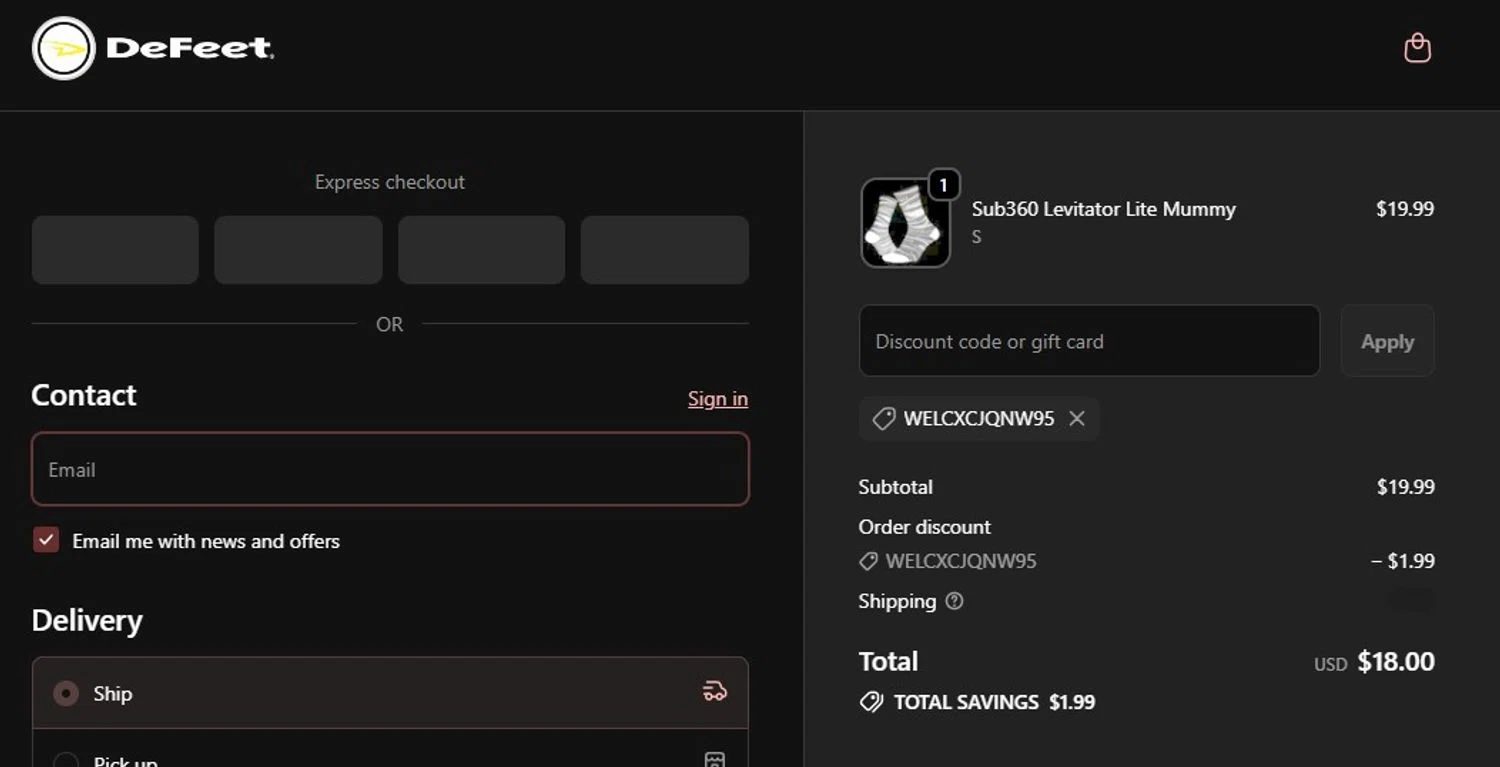This screenshot has width=1500, height=767.
Task: Click the total savings tag icon
Action: point(871,702)
